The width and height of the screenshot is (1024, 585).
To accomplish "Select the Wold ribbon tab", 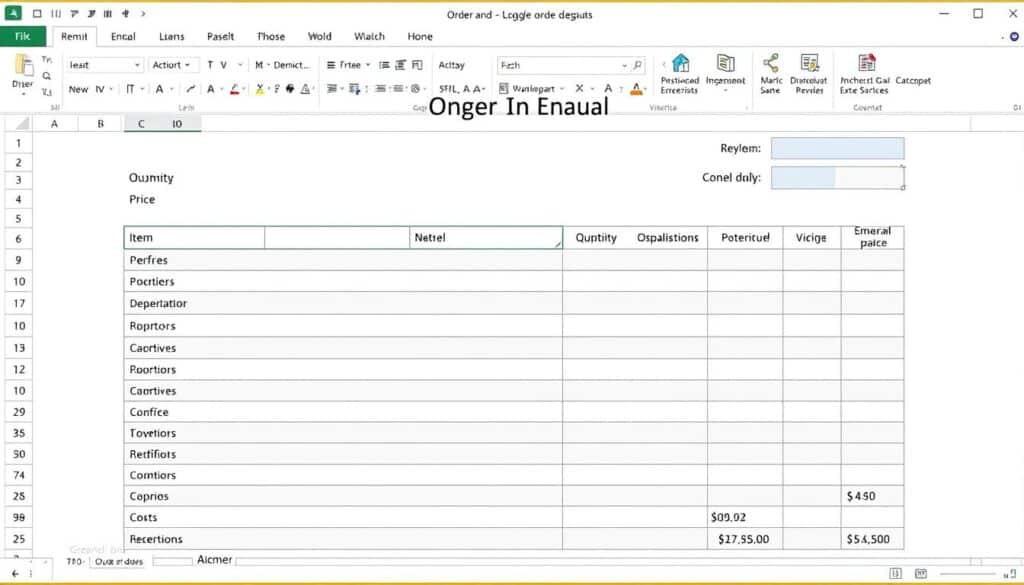I will point(319,37).
